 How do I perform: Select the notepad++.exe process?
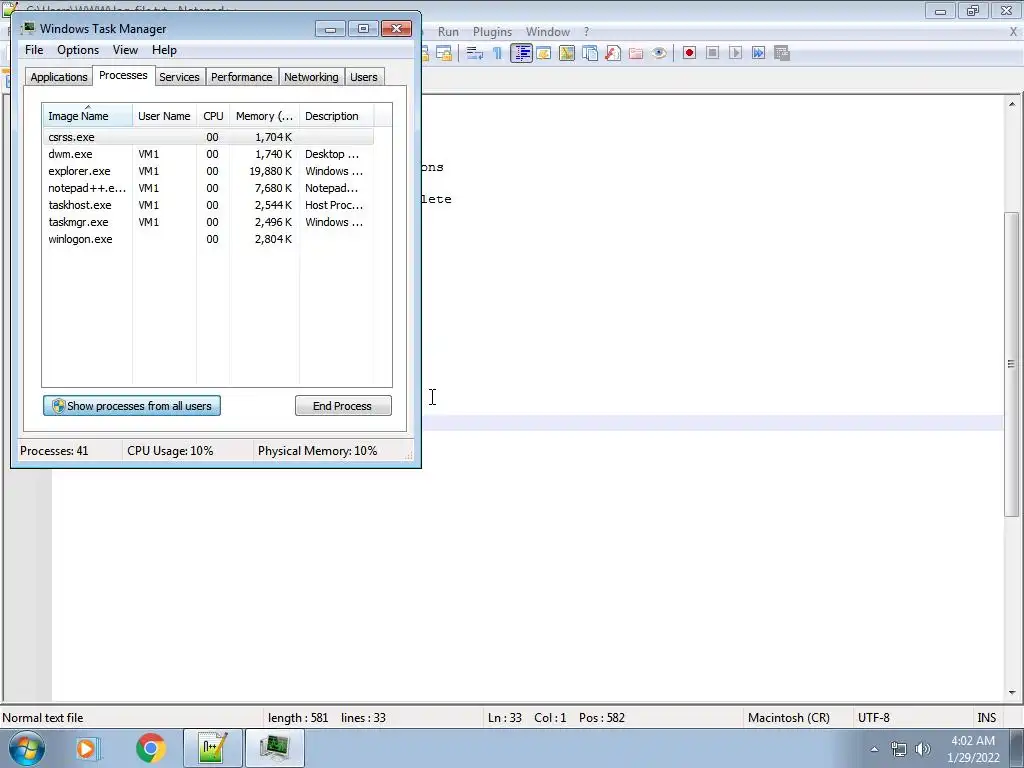pyautogui.click(x=208, y=188)
